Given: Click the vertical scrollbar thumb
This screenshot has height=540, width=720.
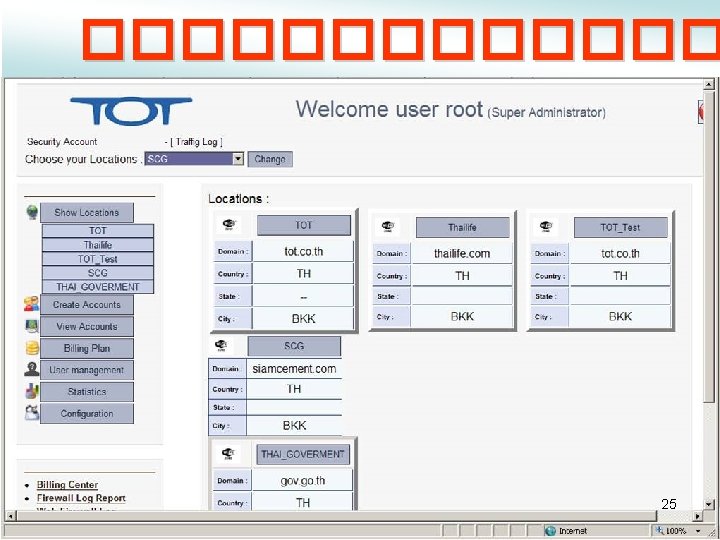Looking at the screenshot, I should (x=709, y=248).
